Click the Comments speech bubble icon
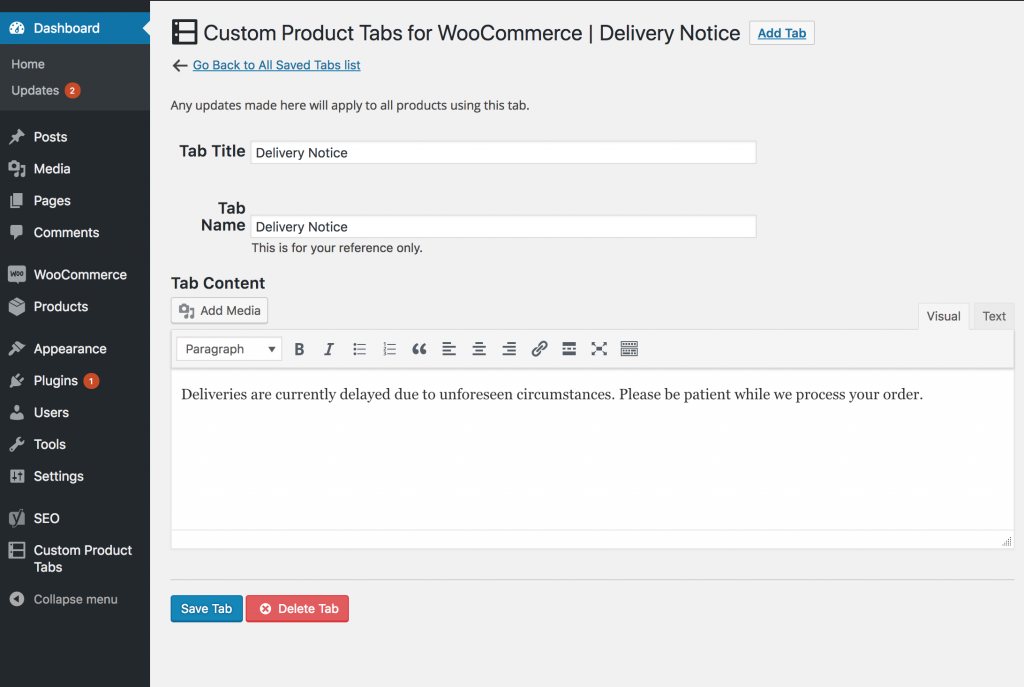Image resolution: width=1024 pixels, height=687 pixels. (17, 232)
